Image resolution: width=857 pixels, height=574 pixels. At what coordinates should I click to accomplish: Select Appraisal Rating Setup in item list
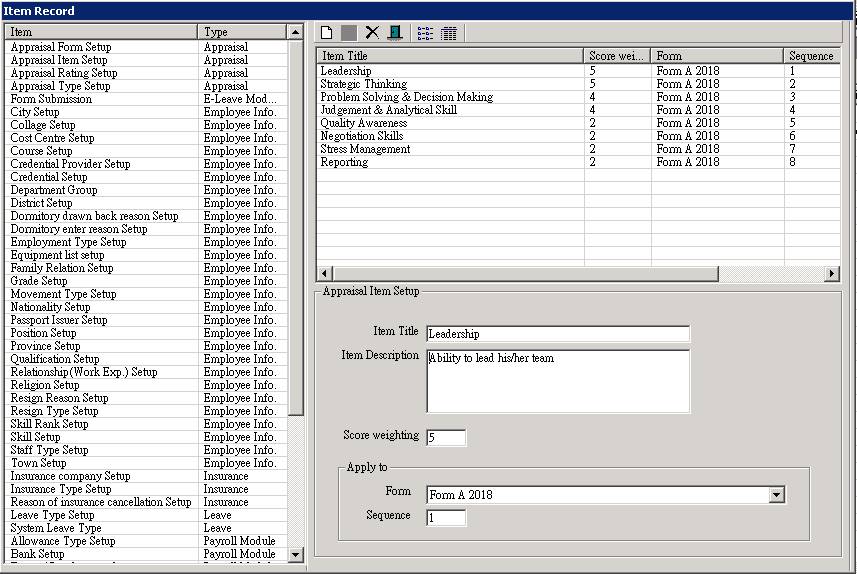[145, 73]
